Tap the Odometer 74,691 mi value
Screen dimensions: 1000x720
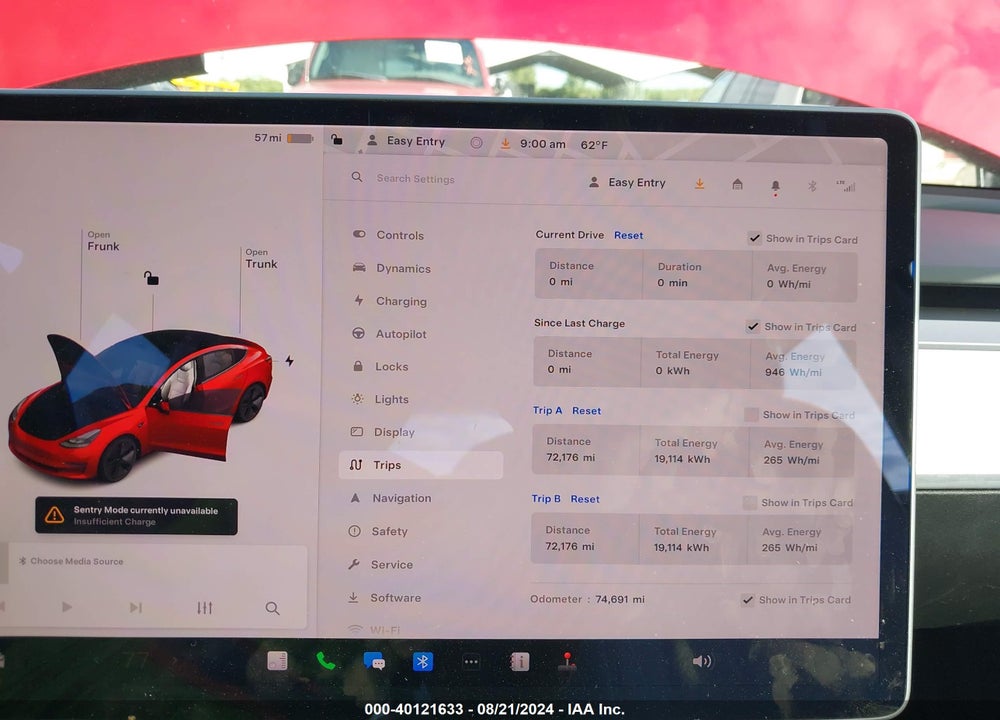pyautogui.click(x=620, y=599)
